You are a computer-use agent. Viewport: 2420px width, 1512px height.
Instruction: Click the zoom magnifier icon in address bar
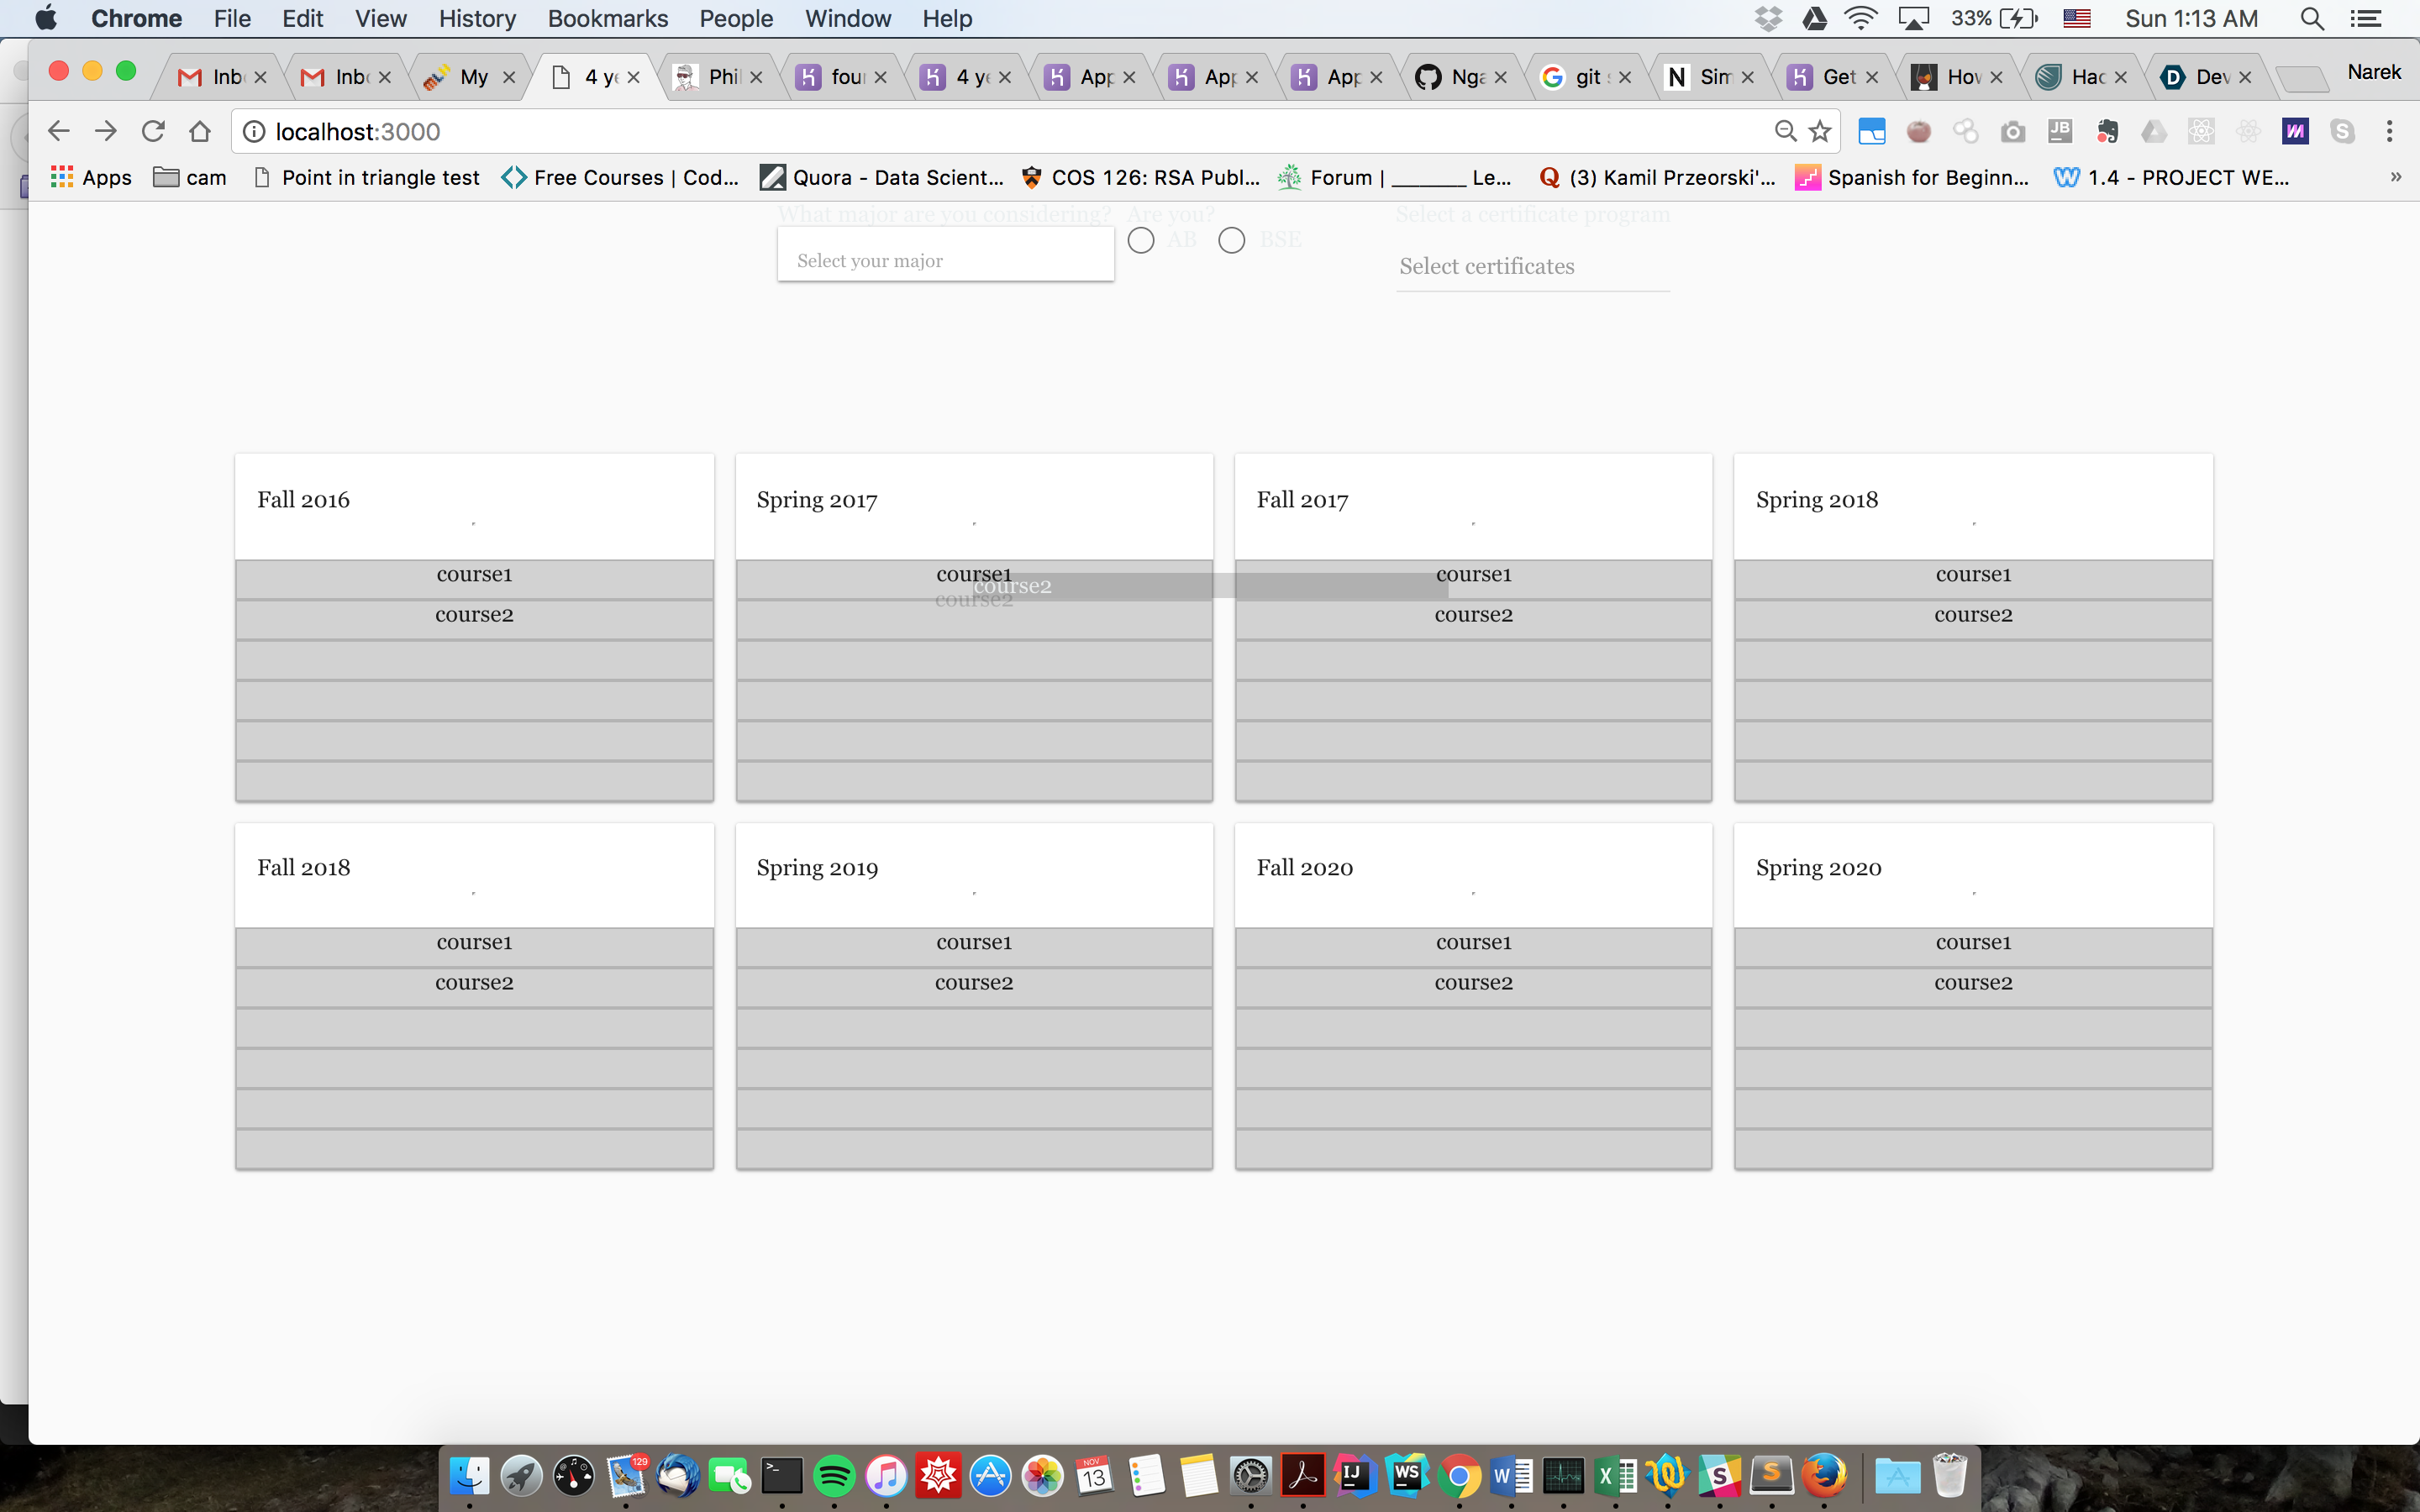(x=1785, y=131)
